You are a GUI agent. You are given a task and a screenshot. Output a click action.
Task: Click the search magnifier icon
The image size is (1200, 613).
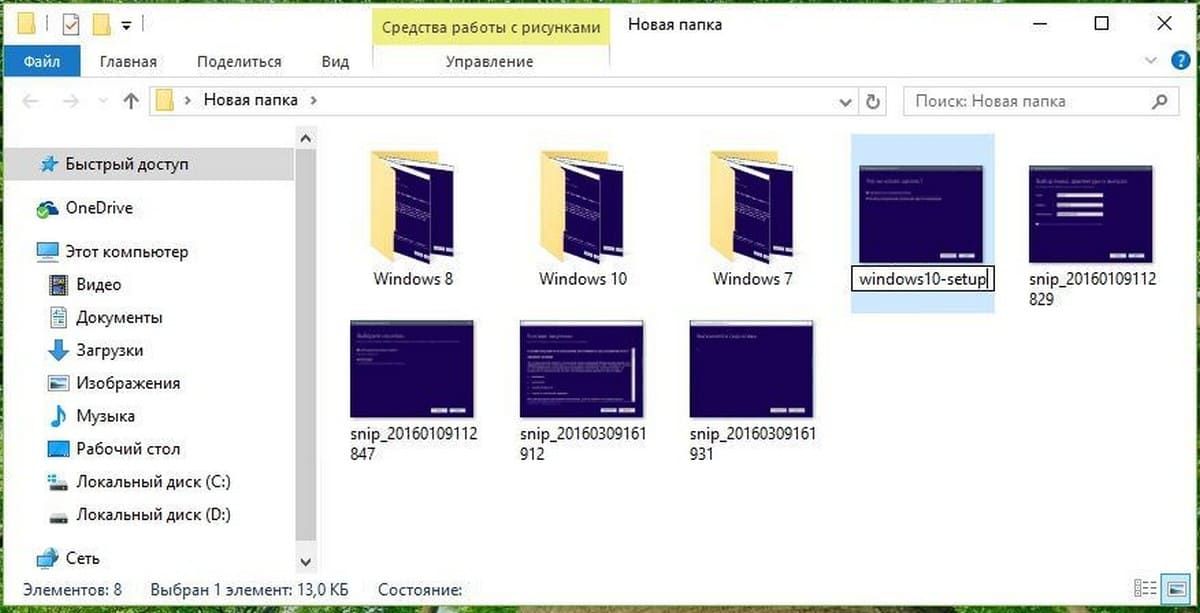[x=1160, y=101]
